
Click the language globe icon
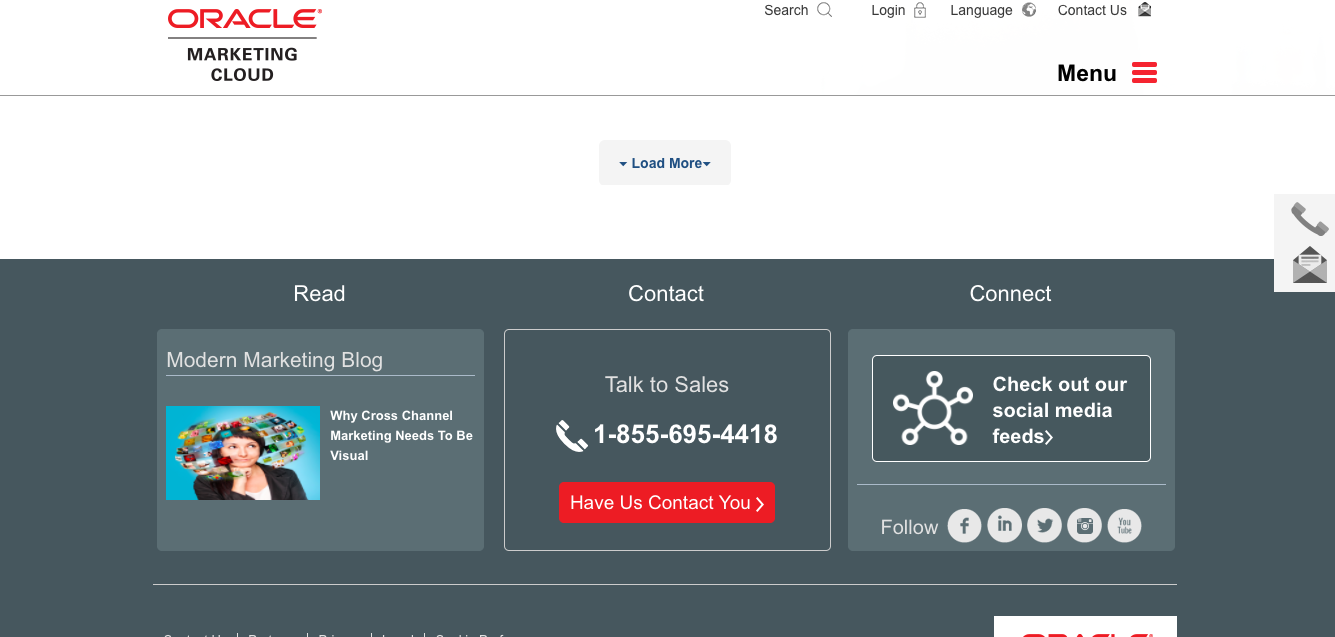(x=1029, y=10)
